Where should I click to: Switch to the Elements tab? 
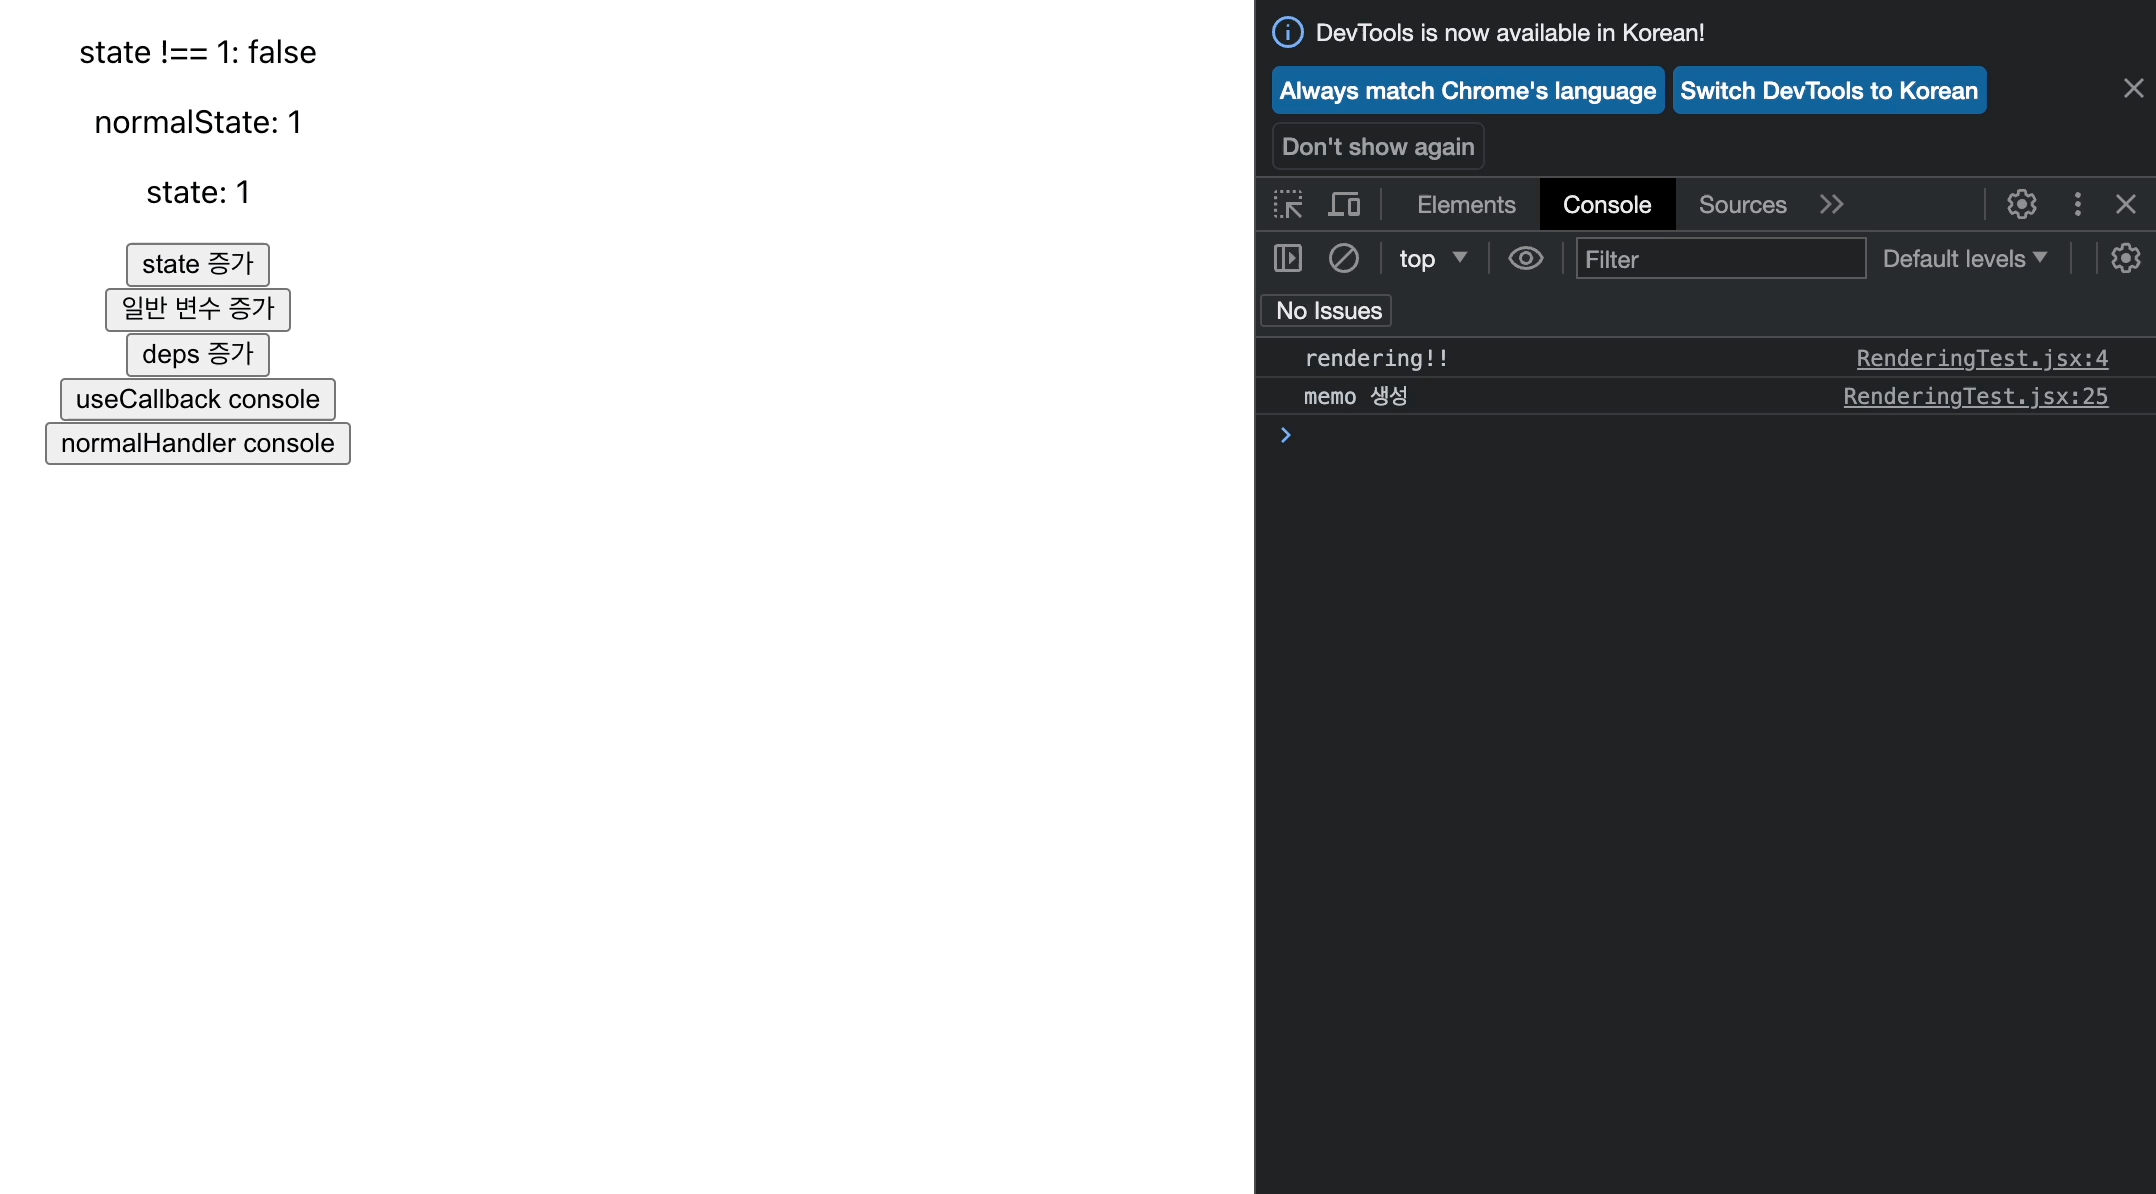[1466, 205]
